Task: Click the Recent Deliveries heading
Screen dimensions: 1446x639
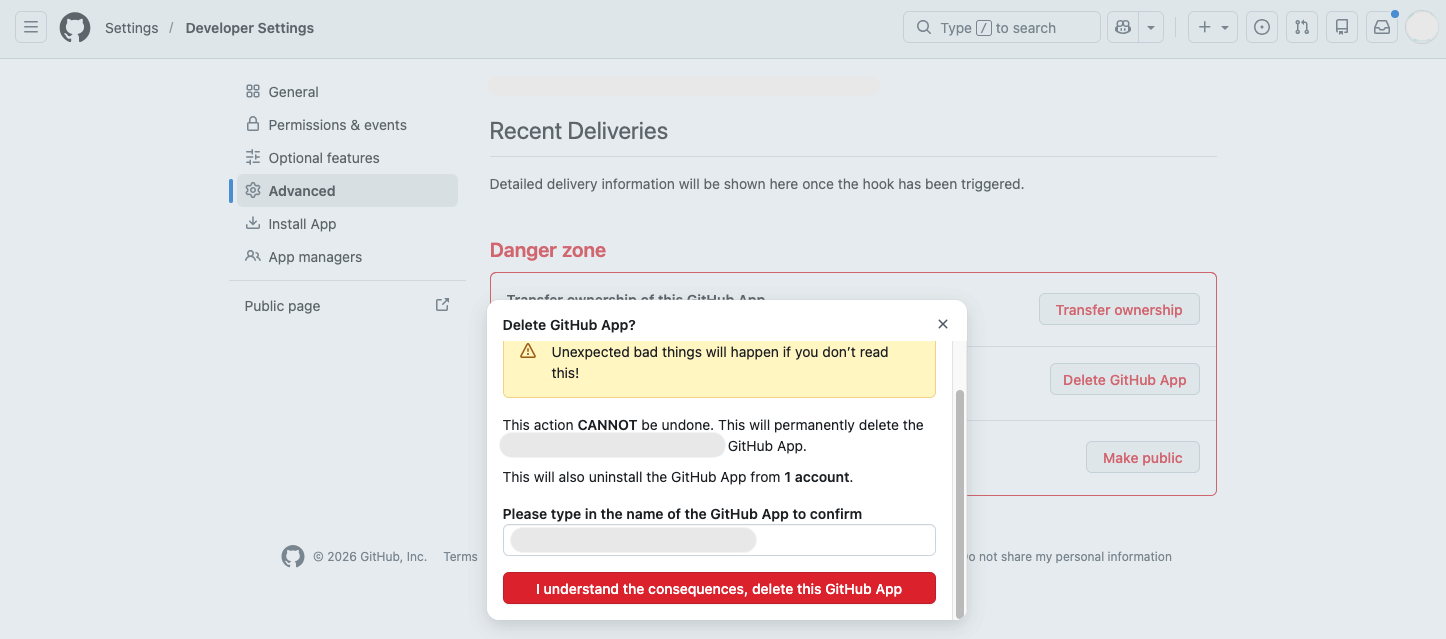Action: 578,131
